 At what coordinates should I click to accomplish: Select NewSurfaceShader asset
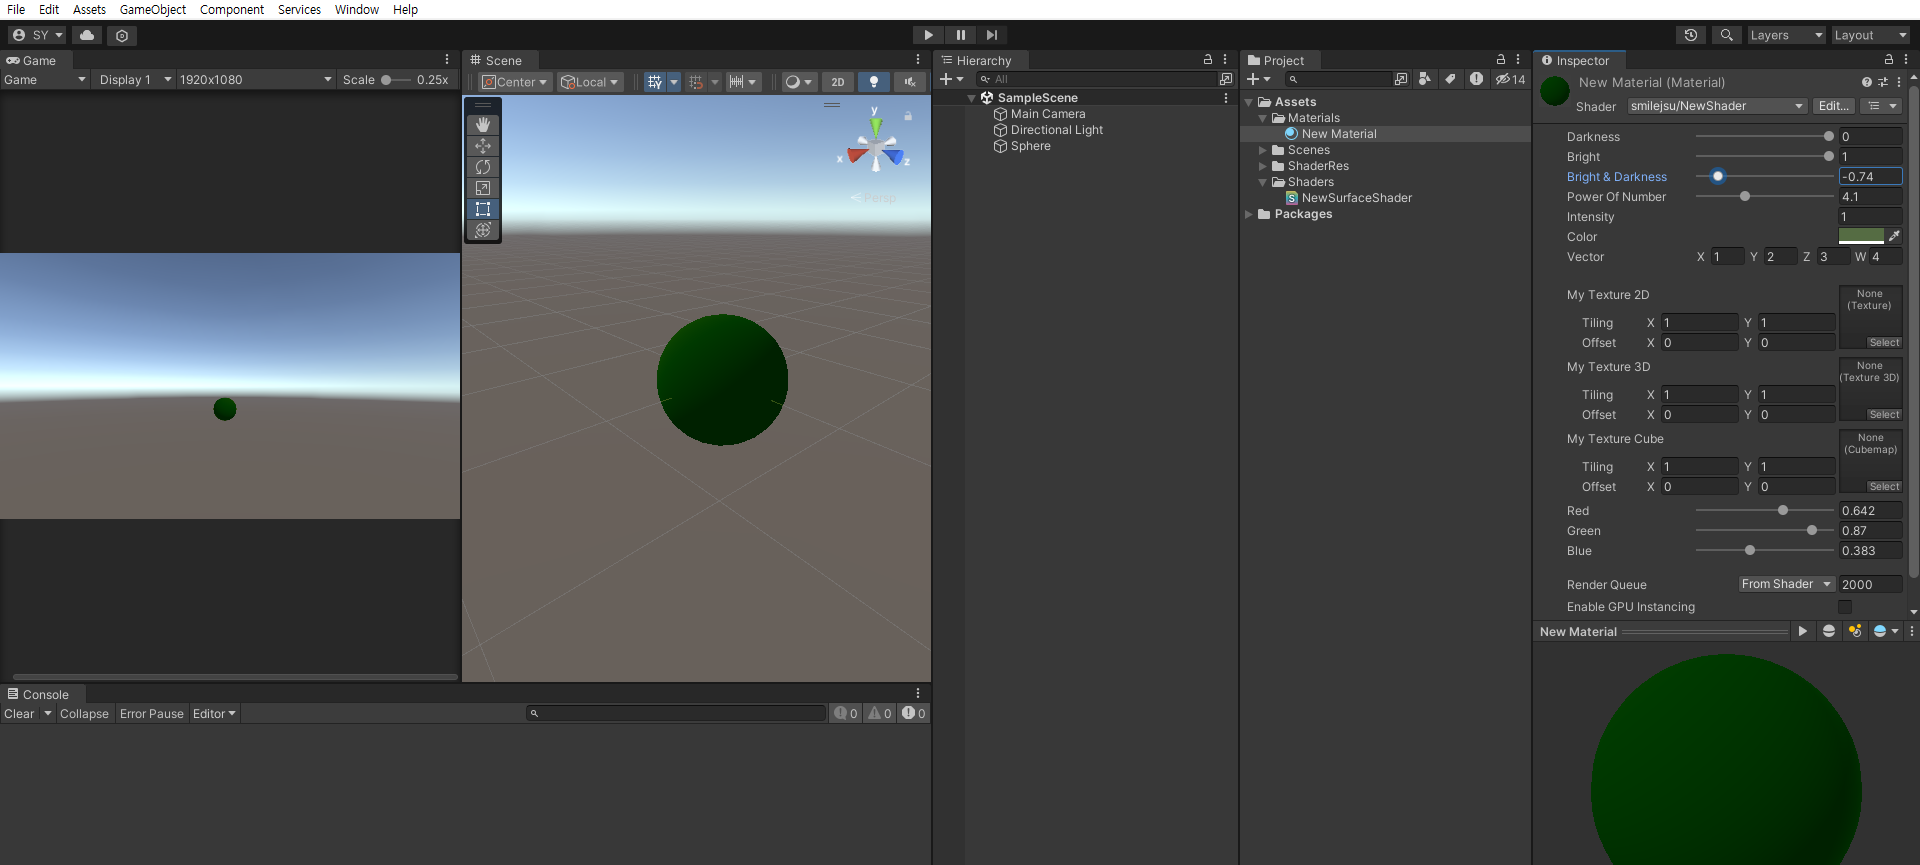point(1356,198)
